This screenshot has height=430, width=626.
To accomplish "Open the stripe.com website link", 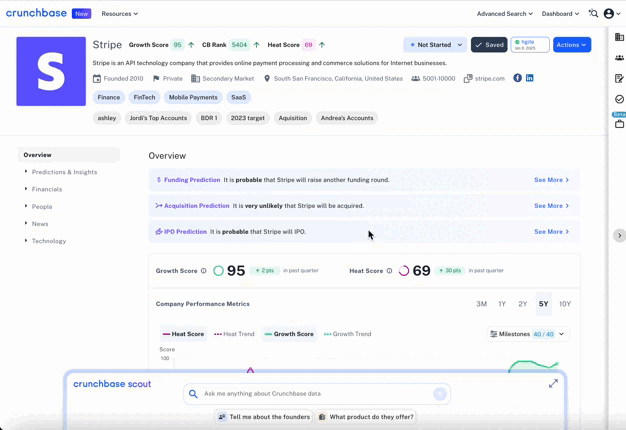I will tap(489, 79).
